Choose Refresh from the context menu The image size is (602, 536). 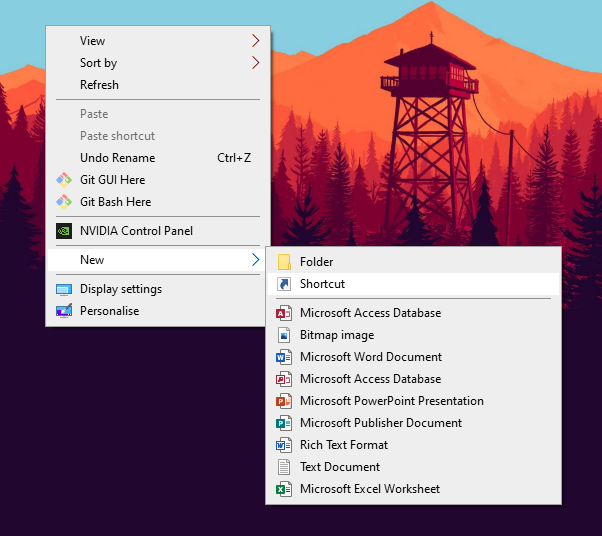pyautogui.click(x=158, y=84)
